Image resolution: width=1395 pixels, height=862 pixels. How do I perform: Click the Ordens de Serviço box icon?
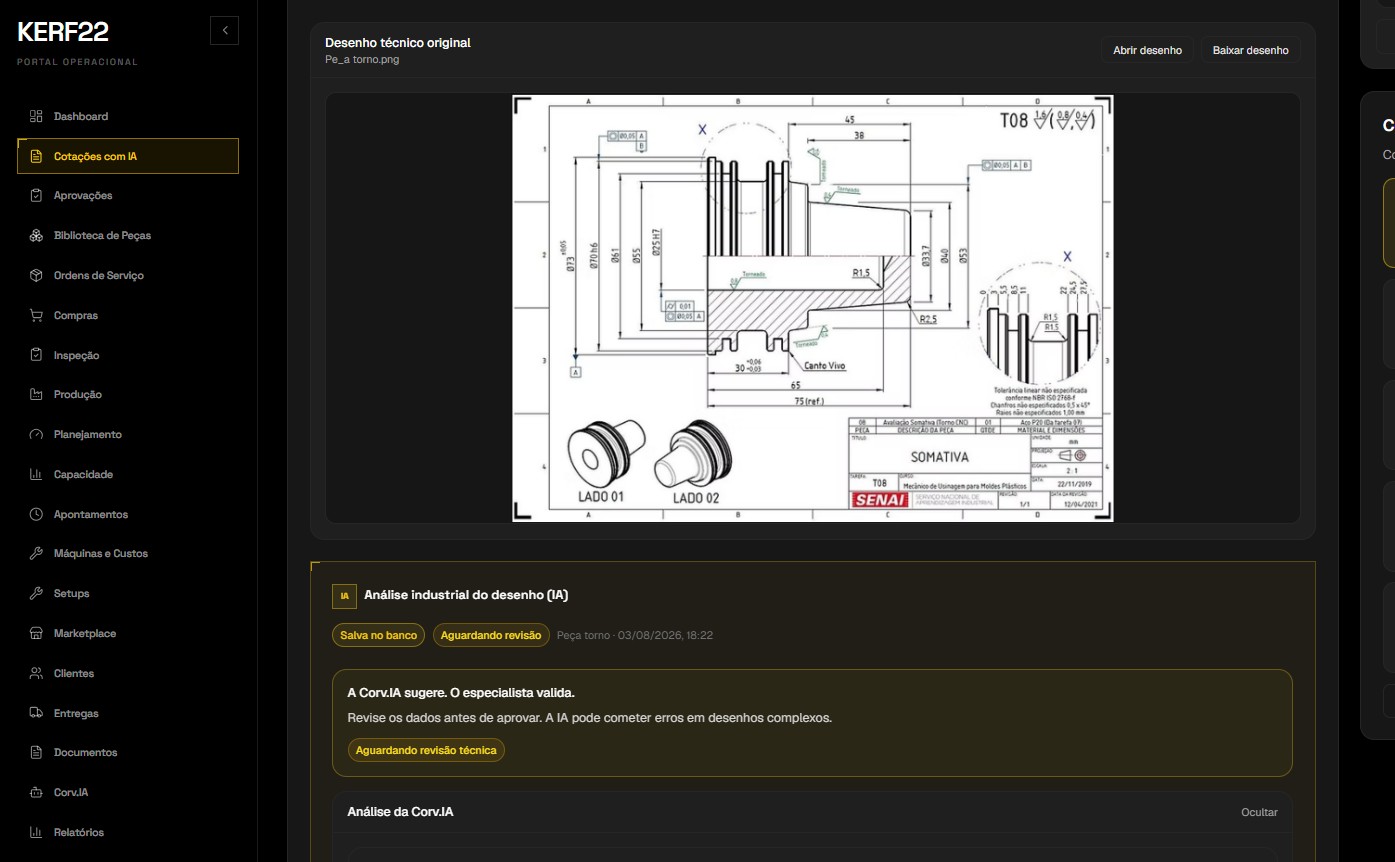pos(36,275)
